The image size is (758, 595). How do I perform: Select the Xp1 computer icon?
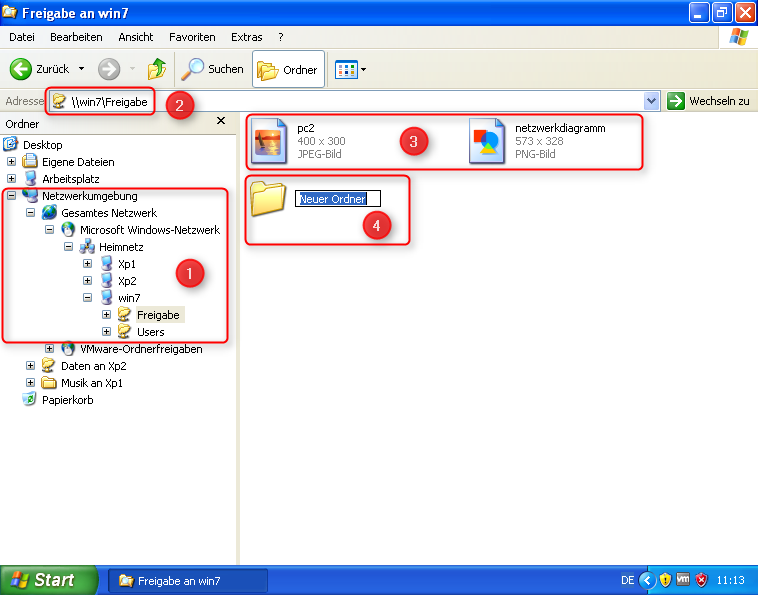click(x=106, y=263)
